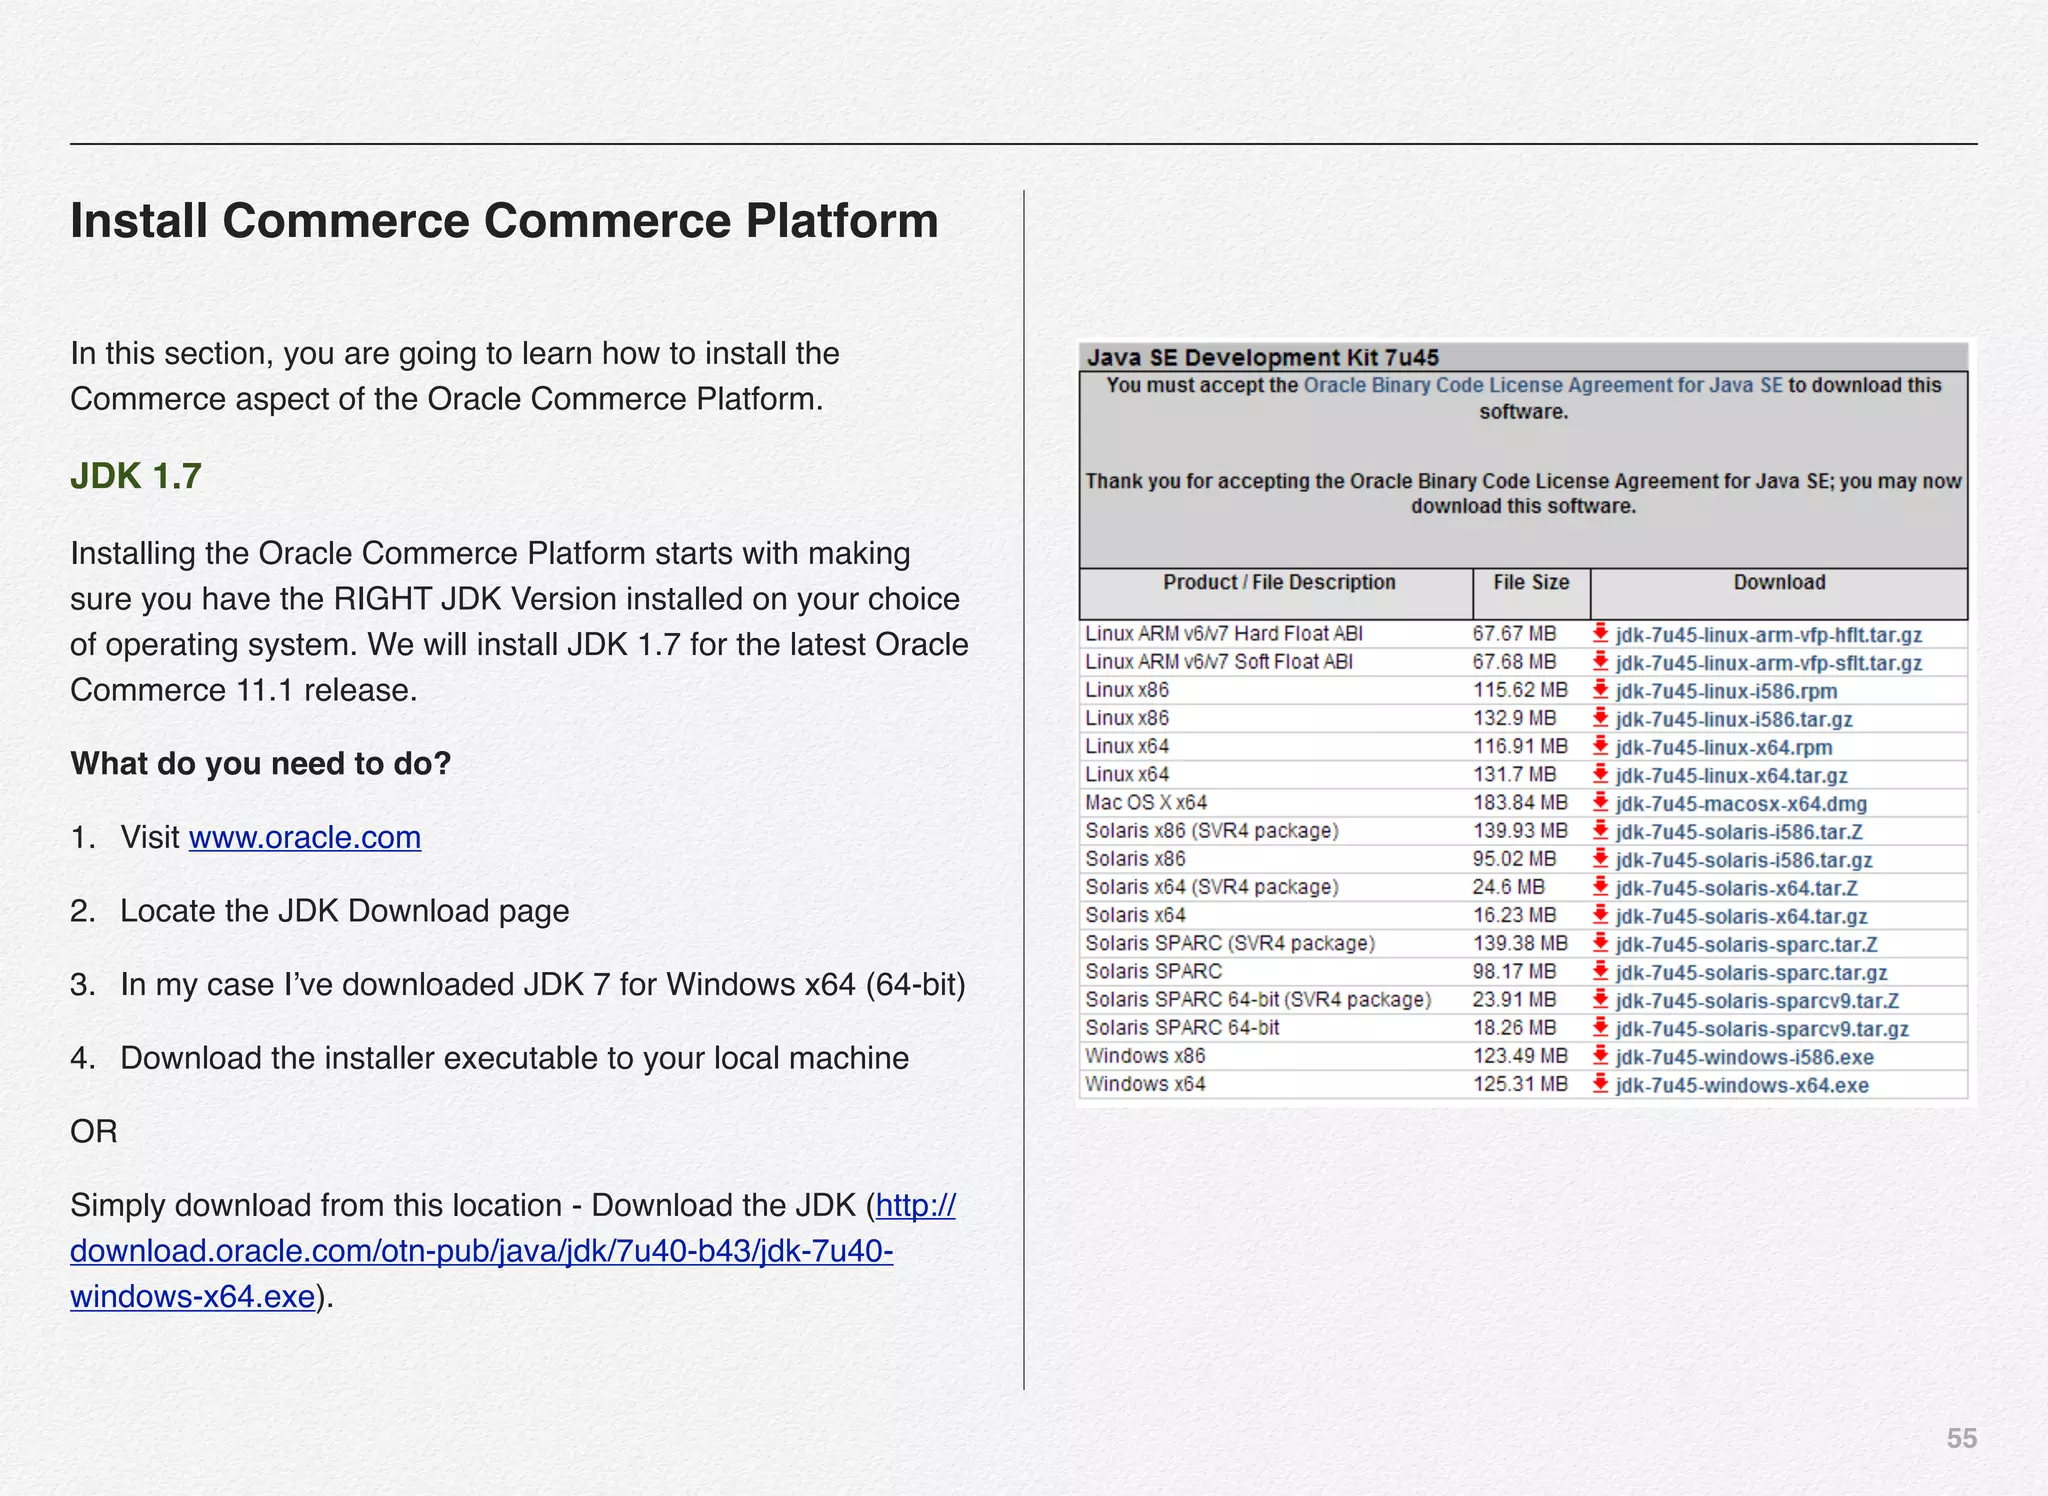Click download icon beside jdk-7u45-windows-x64.exe
2048x1496 pixels.
[x=1600, y=1083]
